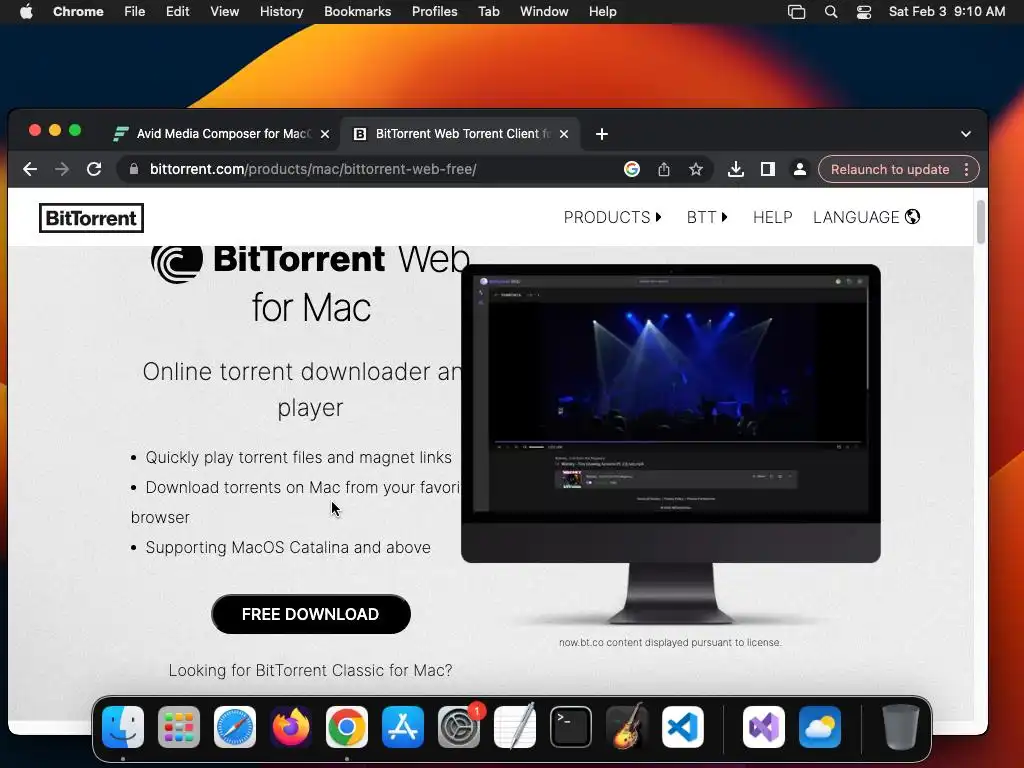The height and width of the screenshot is (768, 1024).
Task: Open the Chrome app menu
Action: pos(78,12)
